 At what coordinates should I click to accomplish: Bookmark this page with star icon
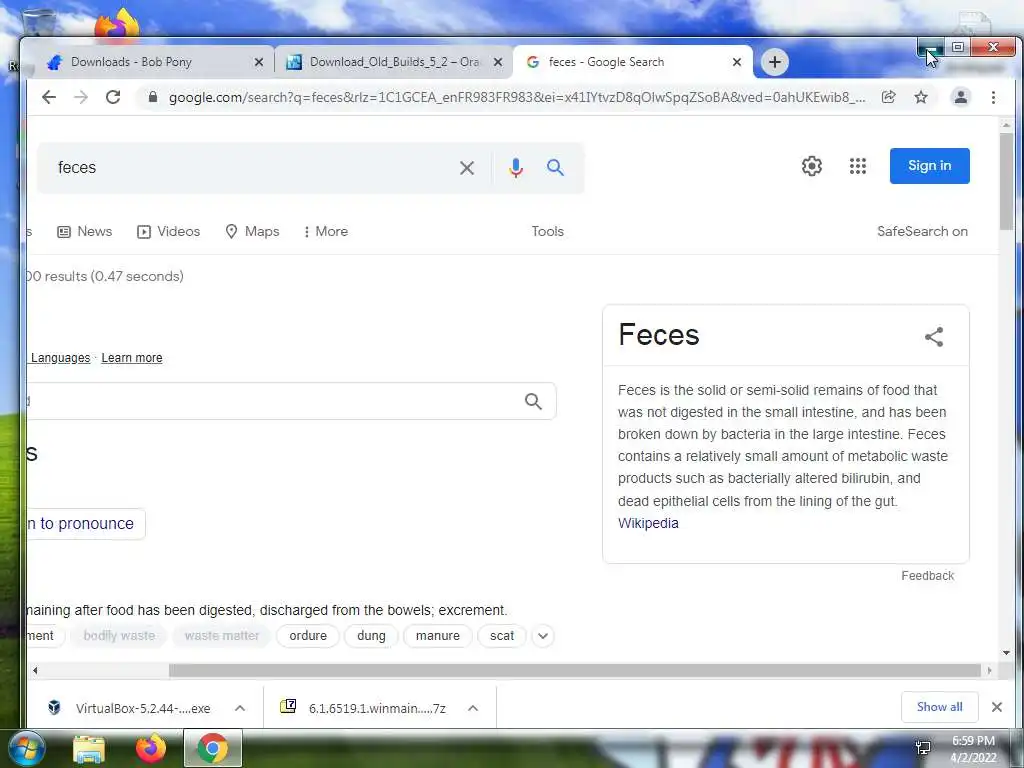click(921, 97)
